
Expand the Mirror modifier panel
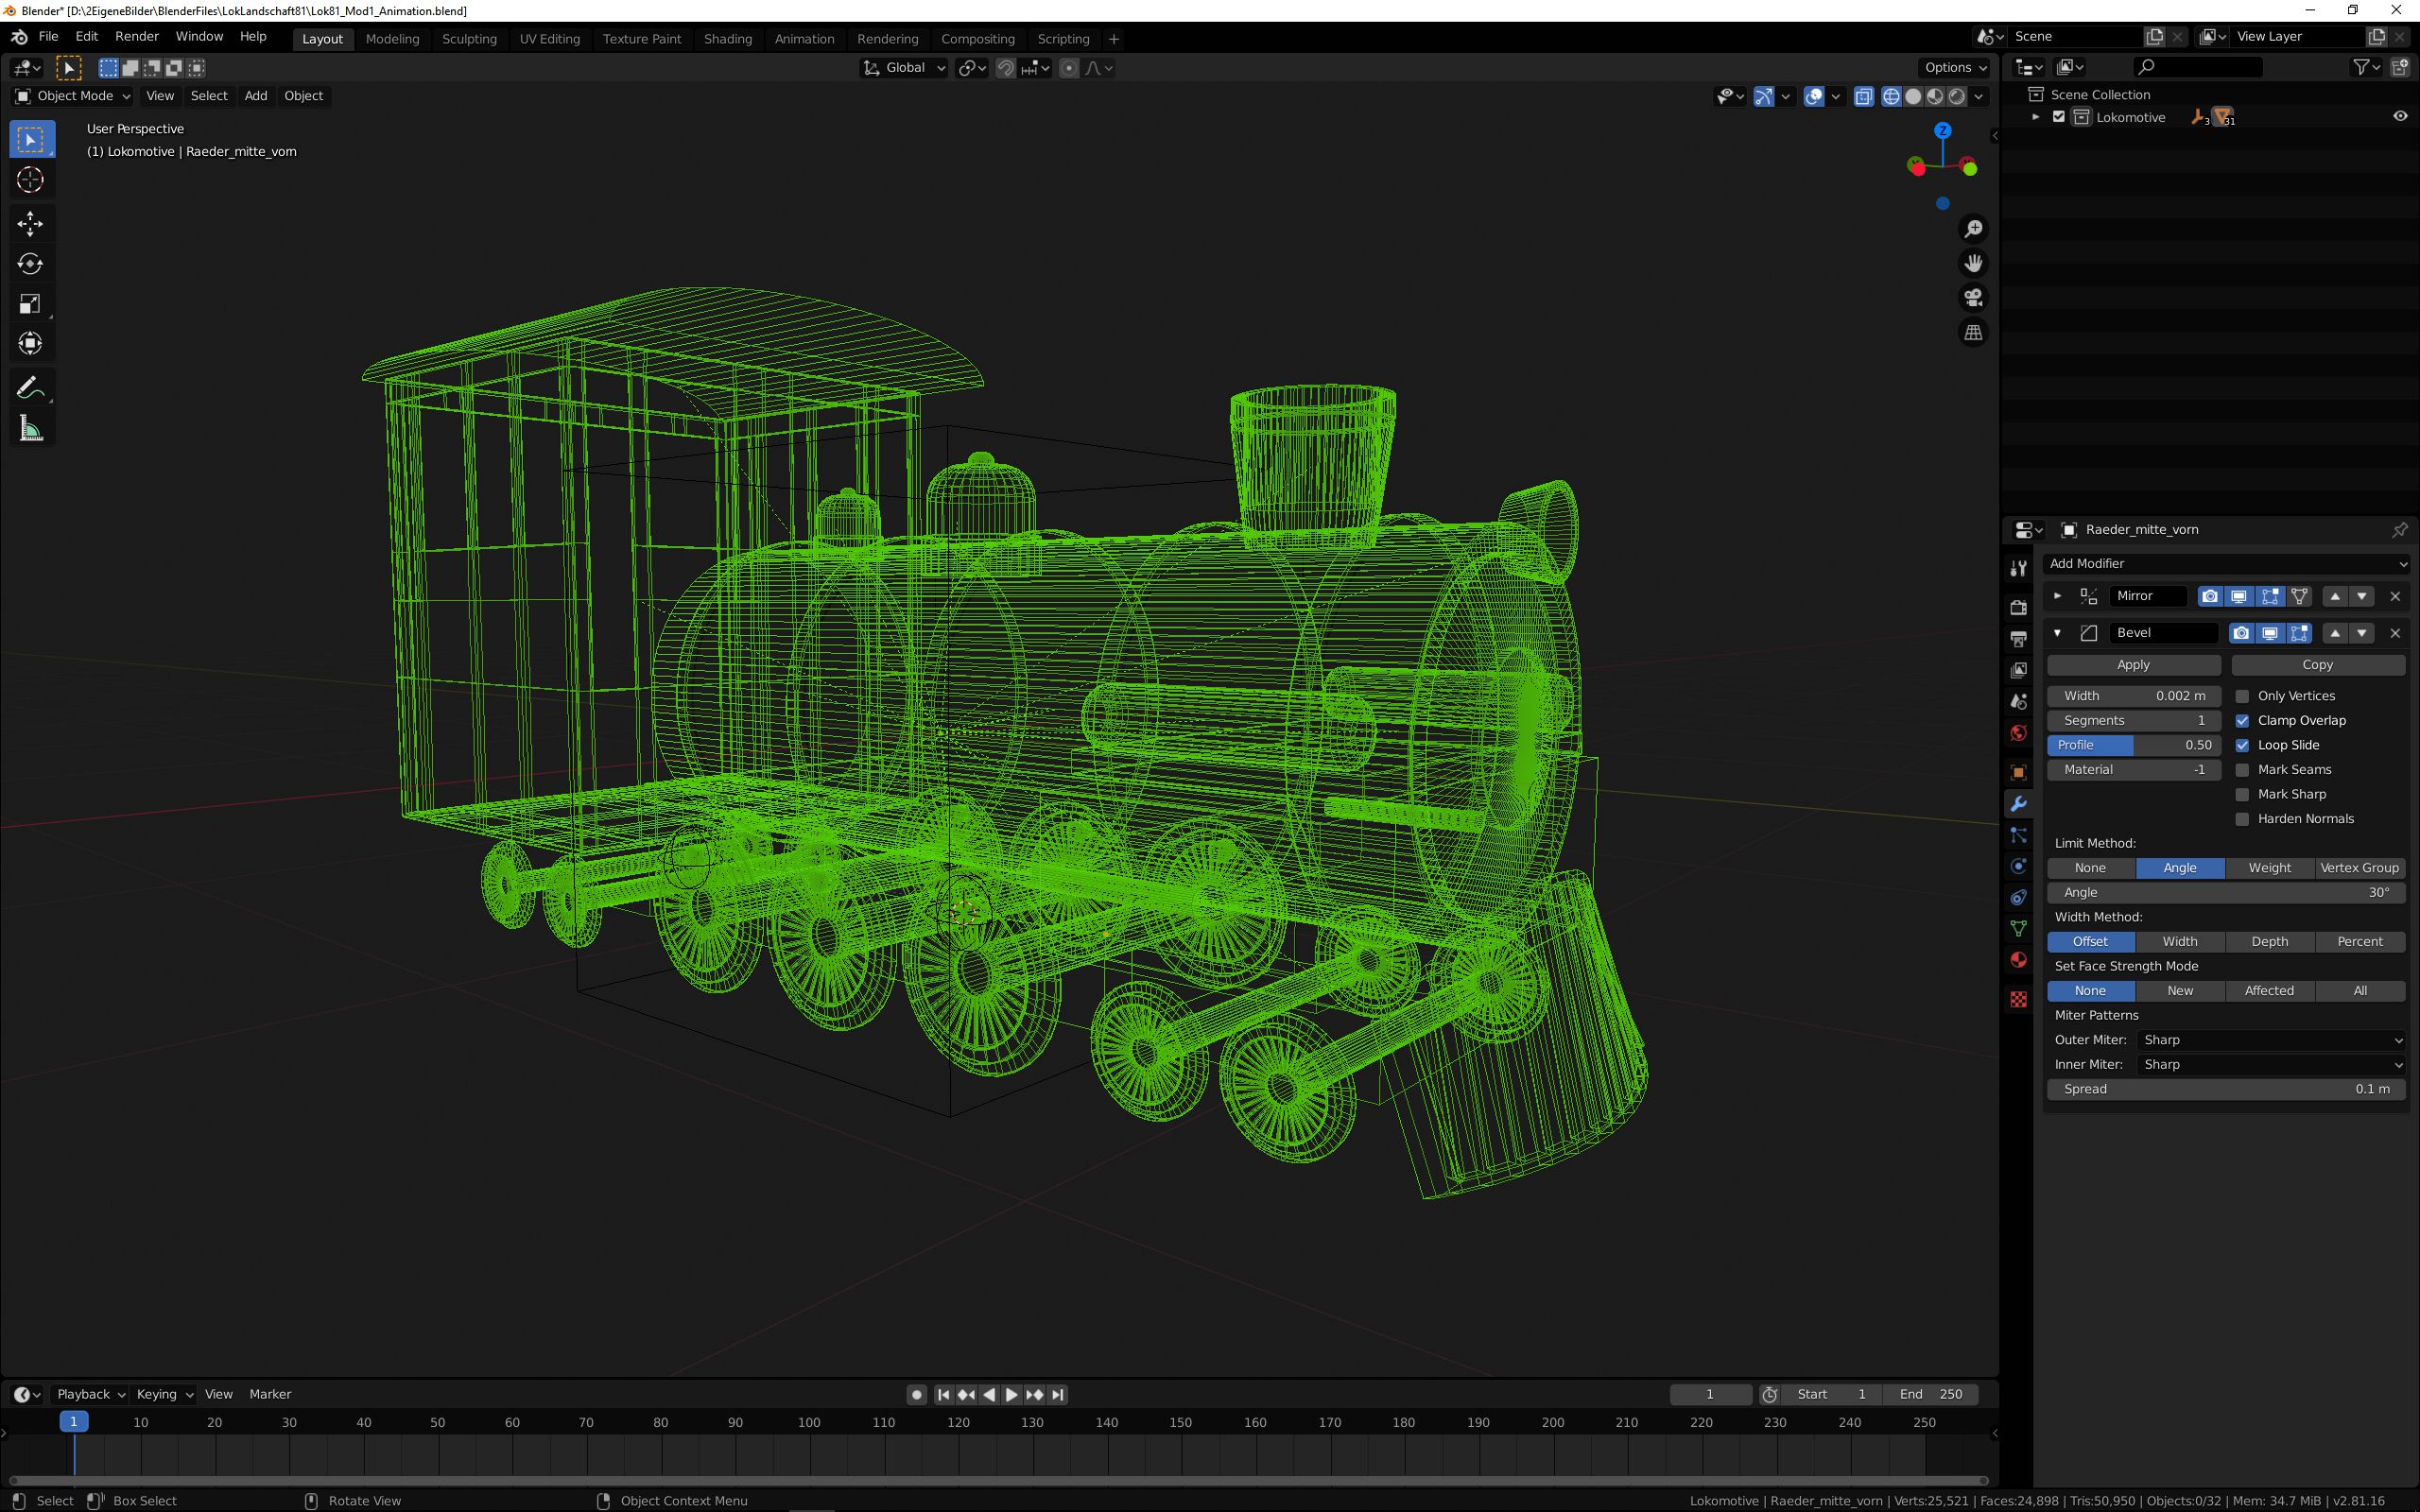(2057, 596)
